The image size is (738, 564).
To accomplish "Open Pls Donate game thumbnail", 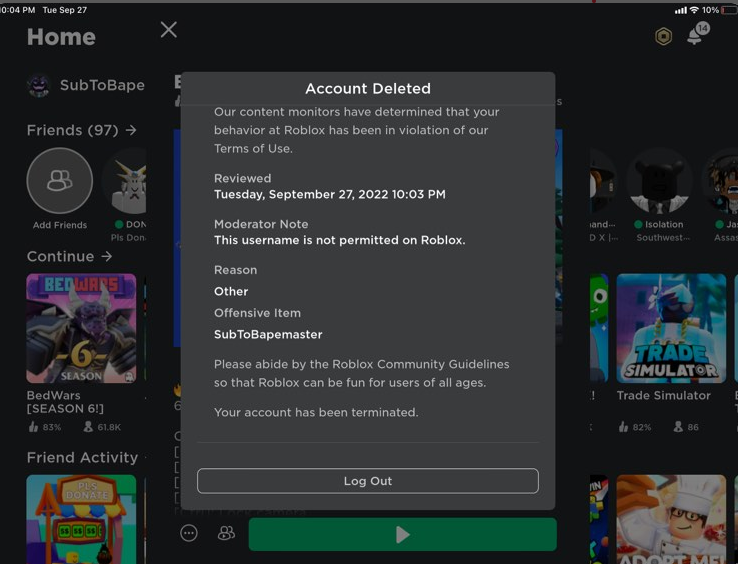I will coord(81,519).
